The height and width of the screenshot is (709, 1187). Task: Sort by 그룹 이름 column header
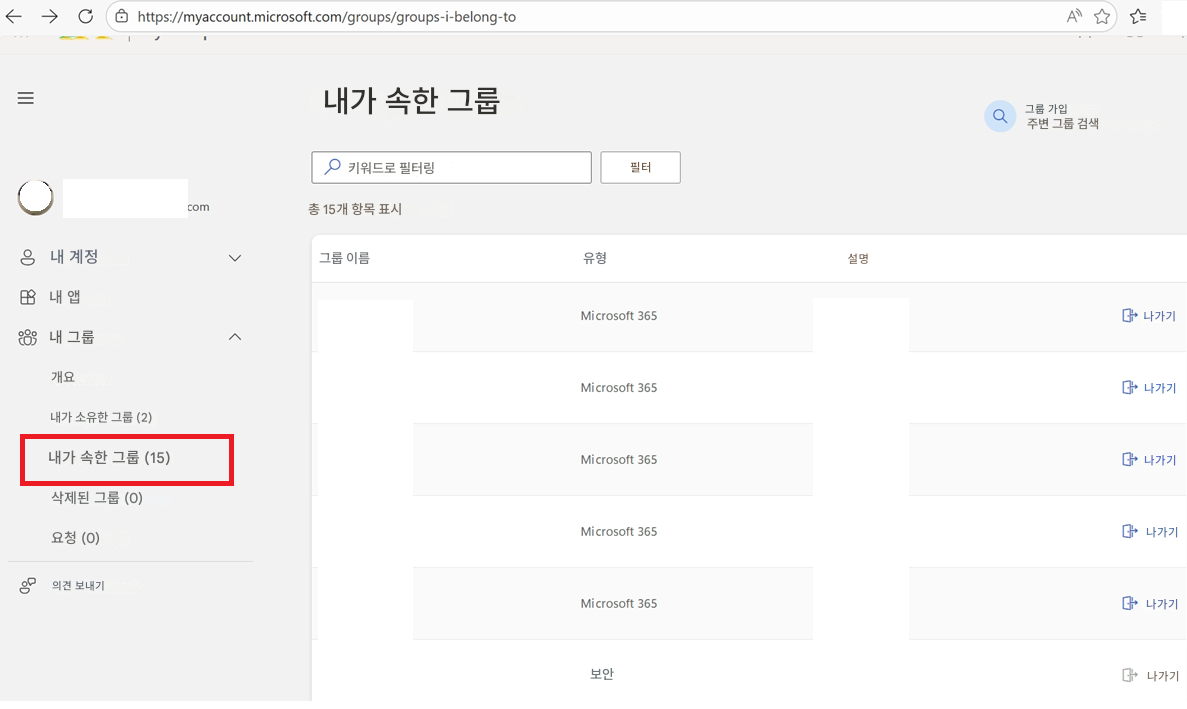click(x=344, y=258)
